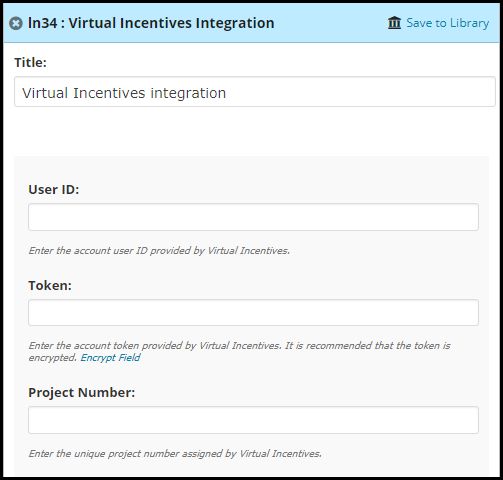This screenshot has width=503, height=480.
Task: Click into the Title text field
Action: coord(255,92)
